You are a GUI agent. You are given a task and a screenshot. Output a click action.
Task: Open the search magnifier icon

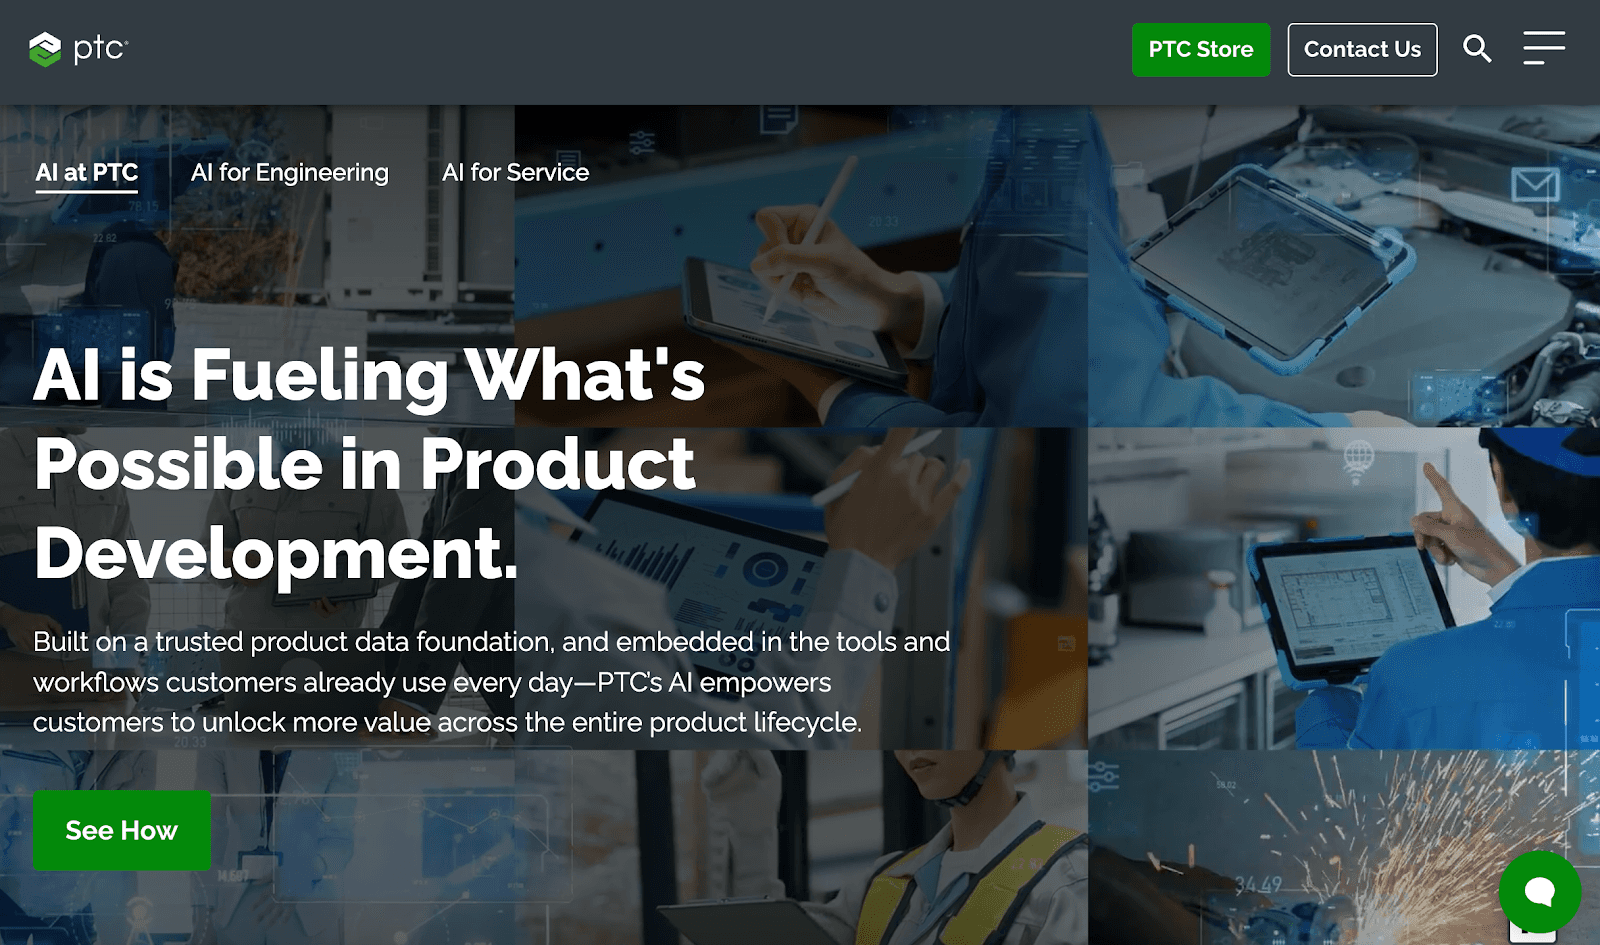point(1477,48)
